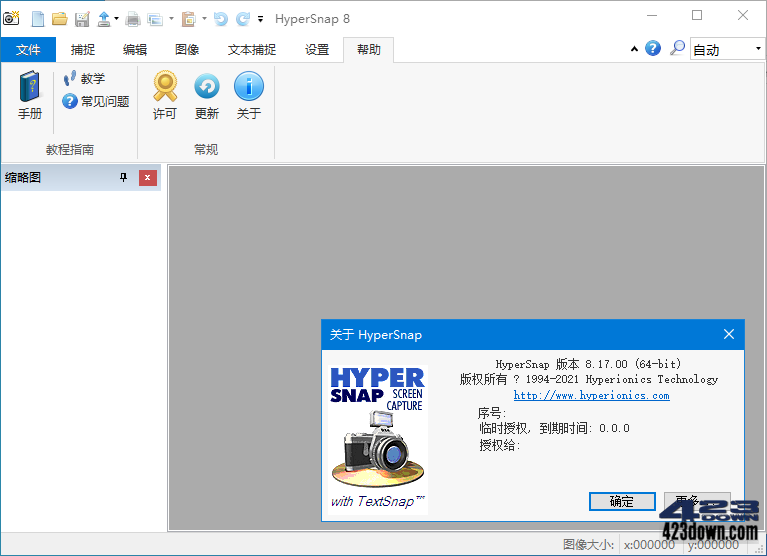Open a file with folder icon
This screenshot has height=556, width=767.
pyautogui.click(x=60, y=19)
